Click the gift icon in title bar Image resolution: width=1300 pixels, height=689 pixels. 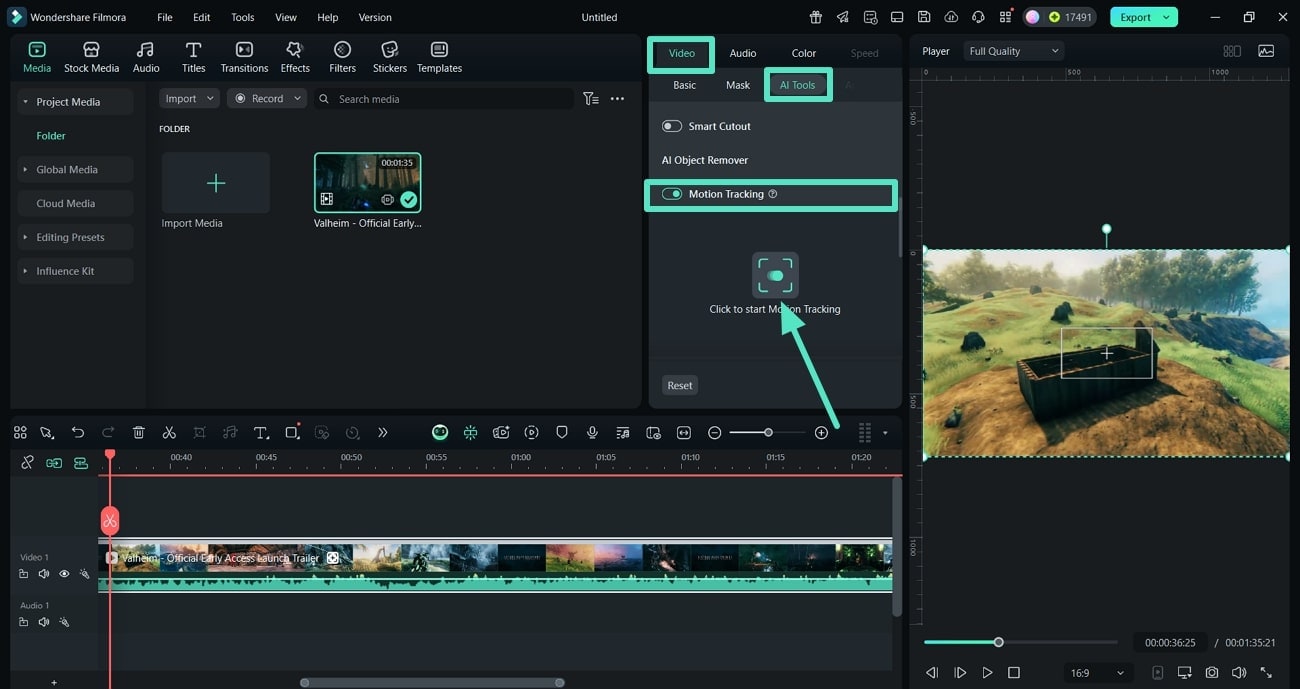(x=816, y=17)
